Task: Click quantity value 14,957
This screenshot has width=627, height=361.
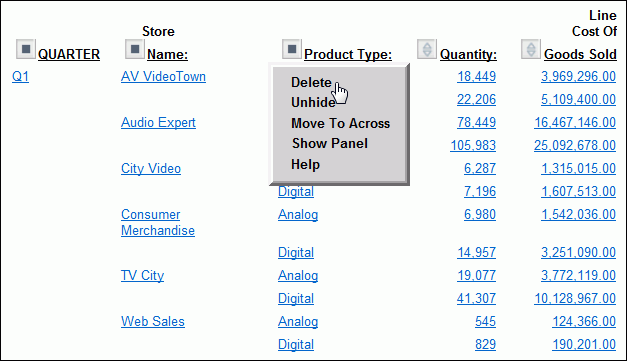Action: [x=476, y=253]
